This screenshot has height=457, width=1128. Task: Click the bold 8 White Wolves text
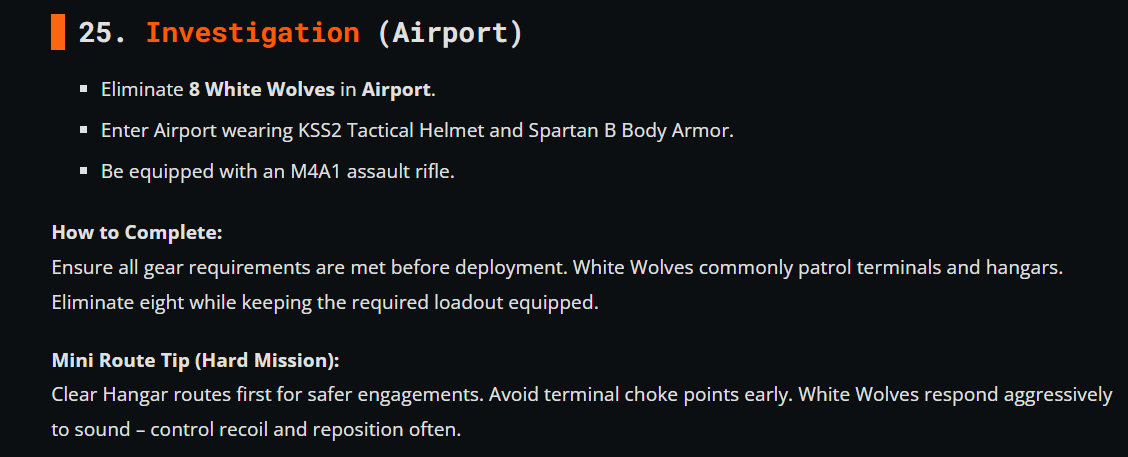coord(261,90)
